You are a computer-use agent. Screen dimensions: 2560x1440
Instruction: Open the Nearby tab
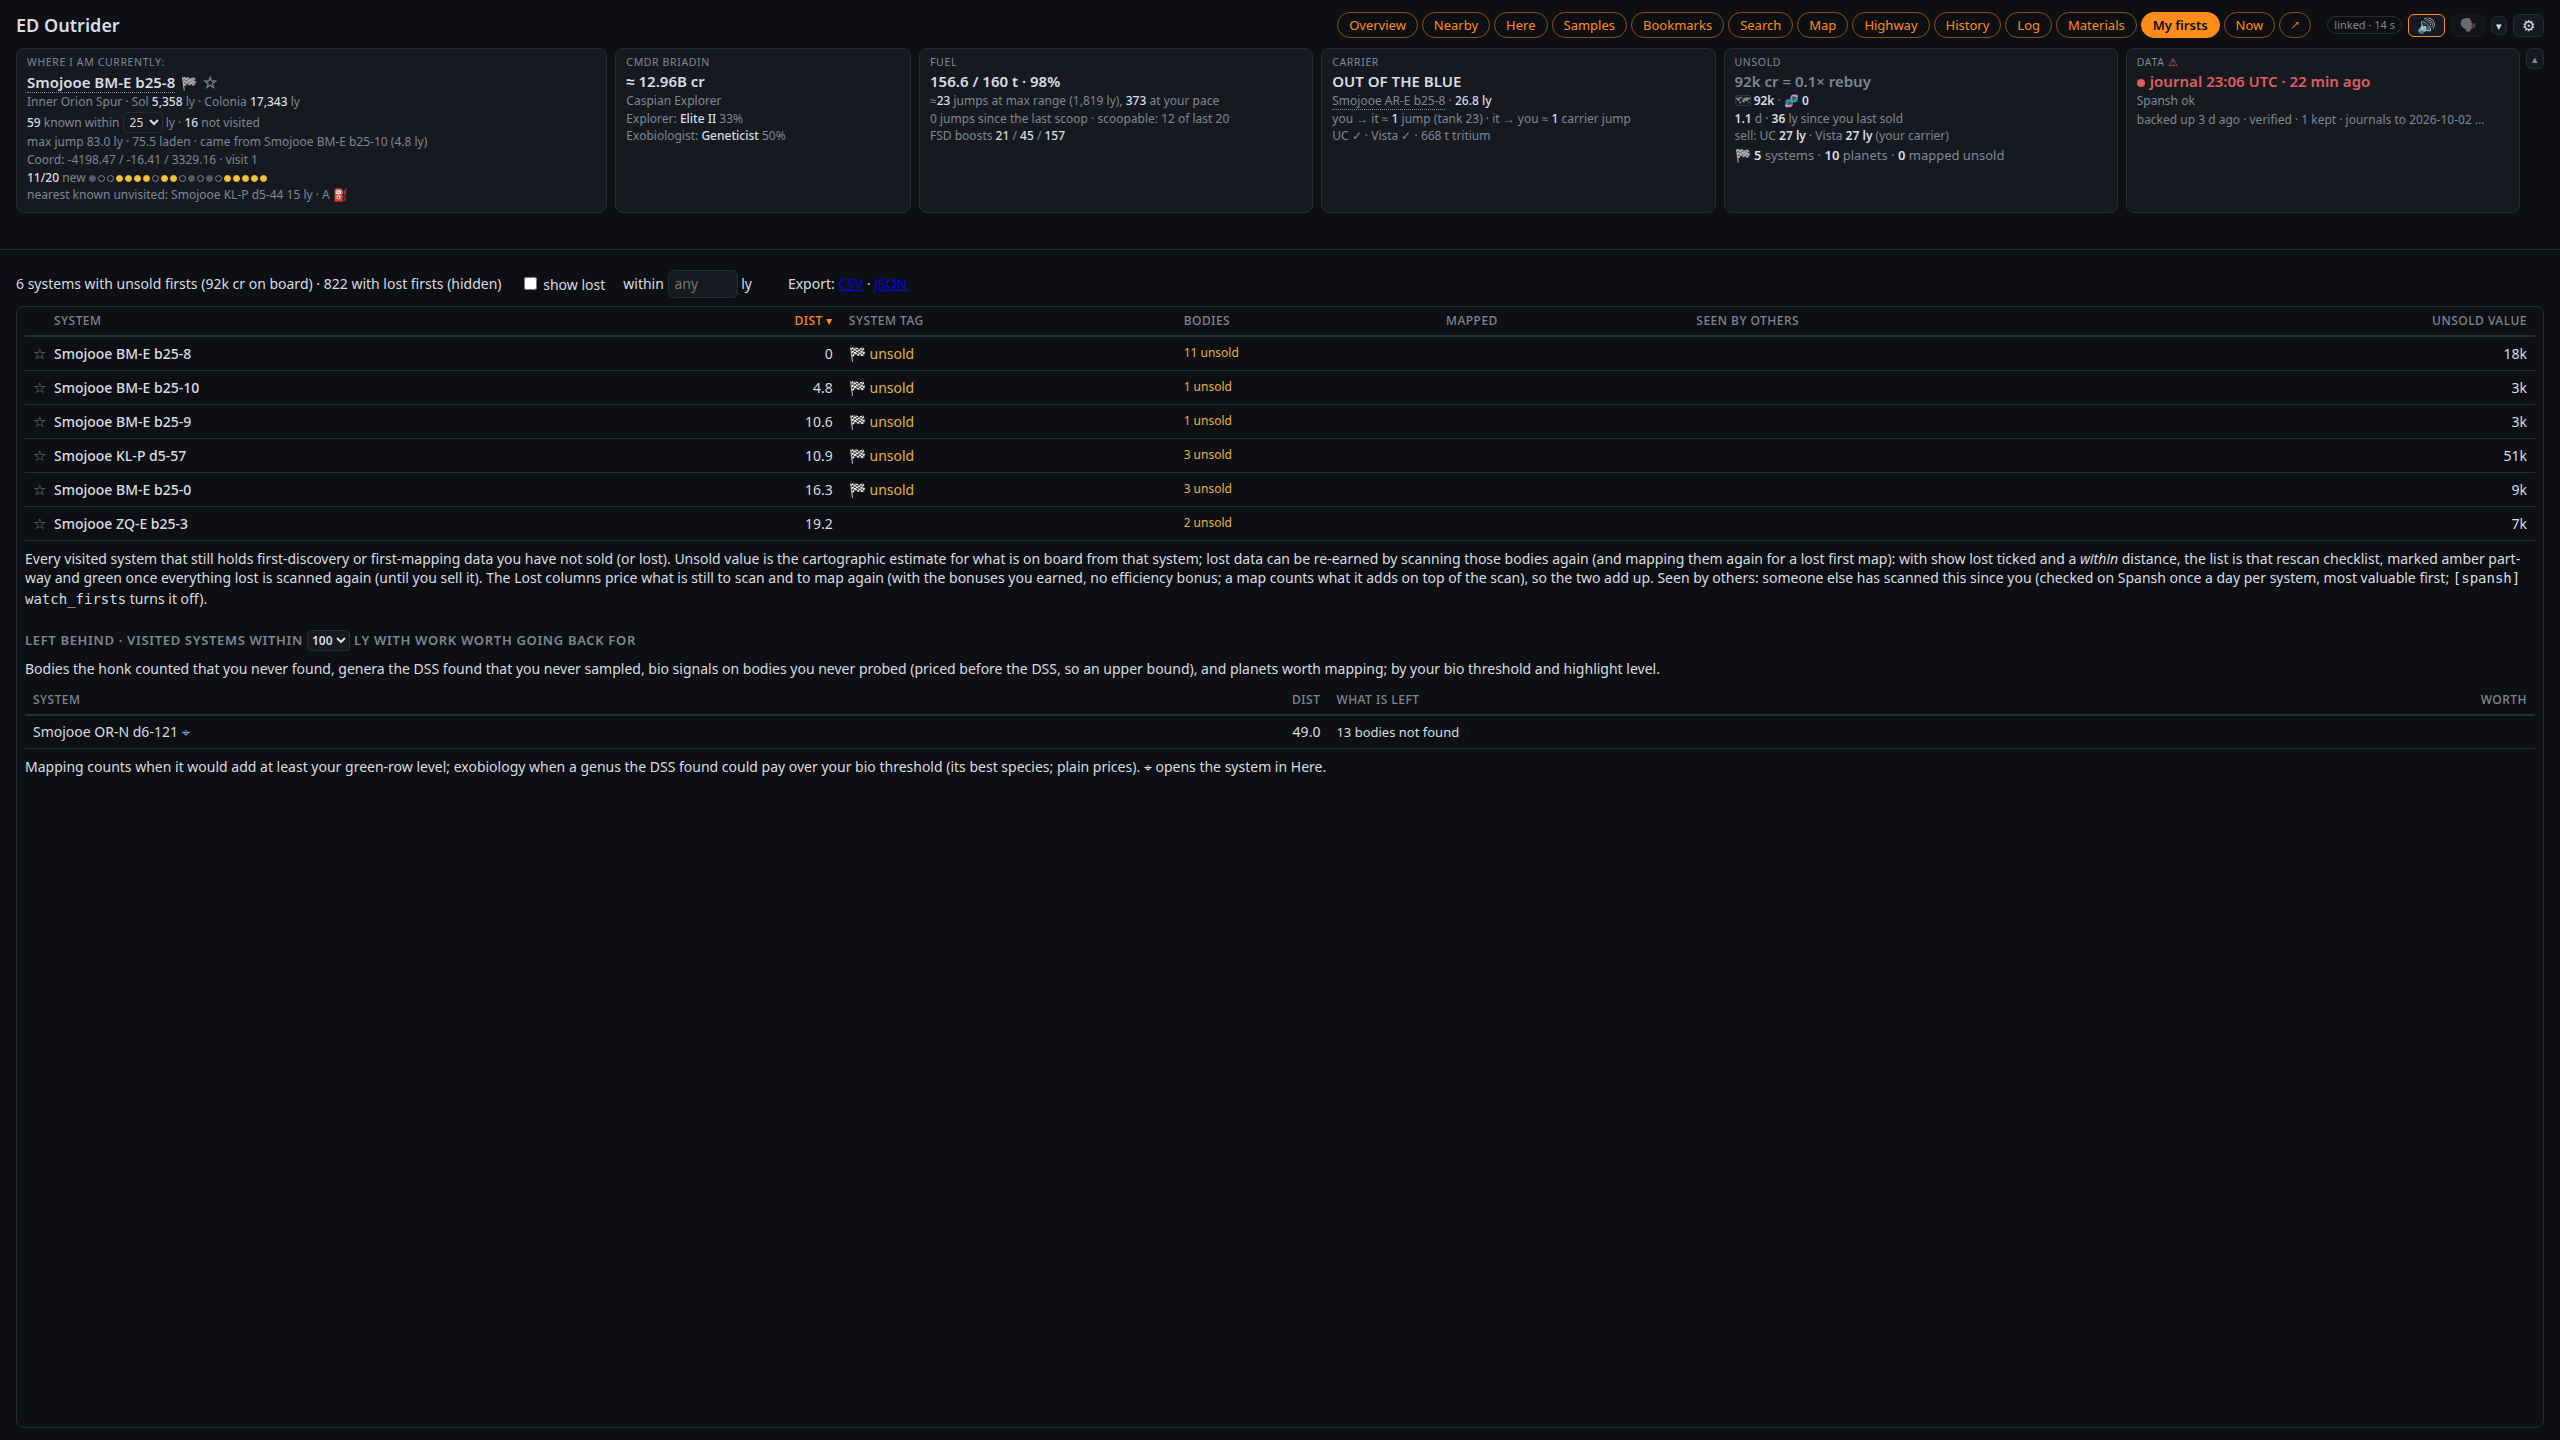[x=1456, y=25]
